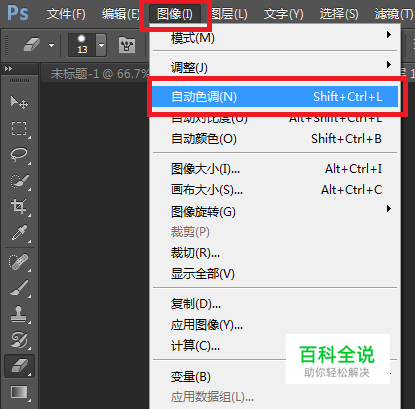415x409 pixels.
Task: Open the 编辑(E) menu
Action: (120, 14)
